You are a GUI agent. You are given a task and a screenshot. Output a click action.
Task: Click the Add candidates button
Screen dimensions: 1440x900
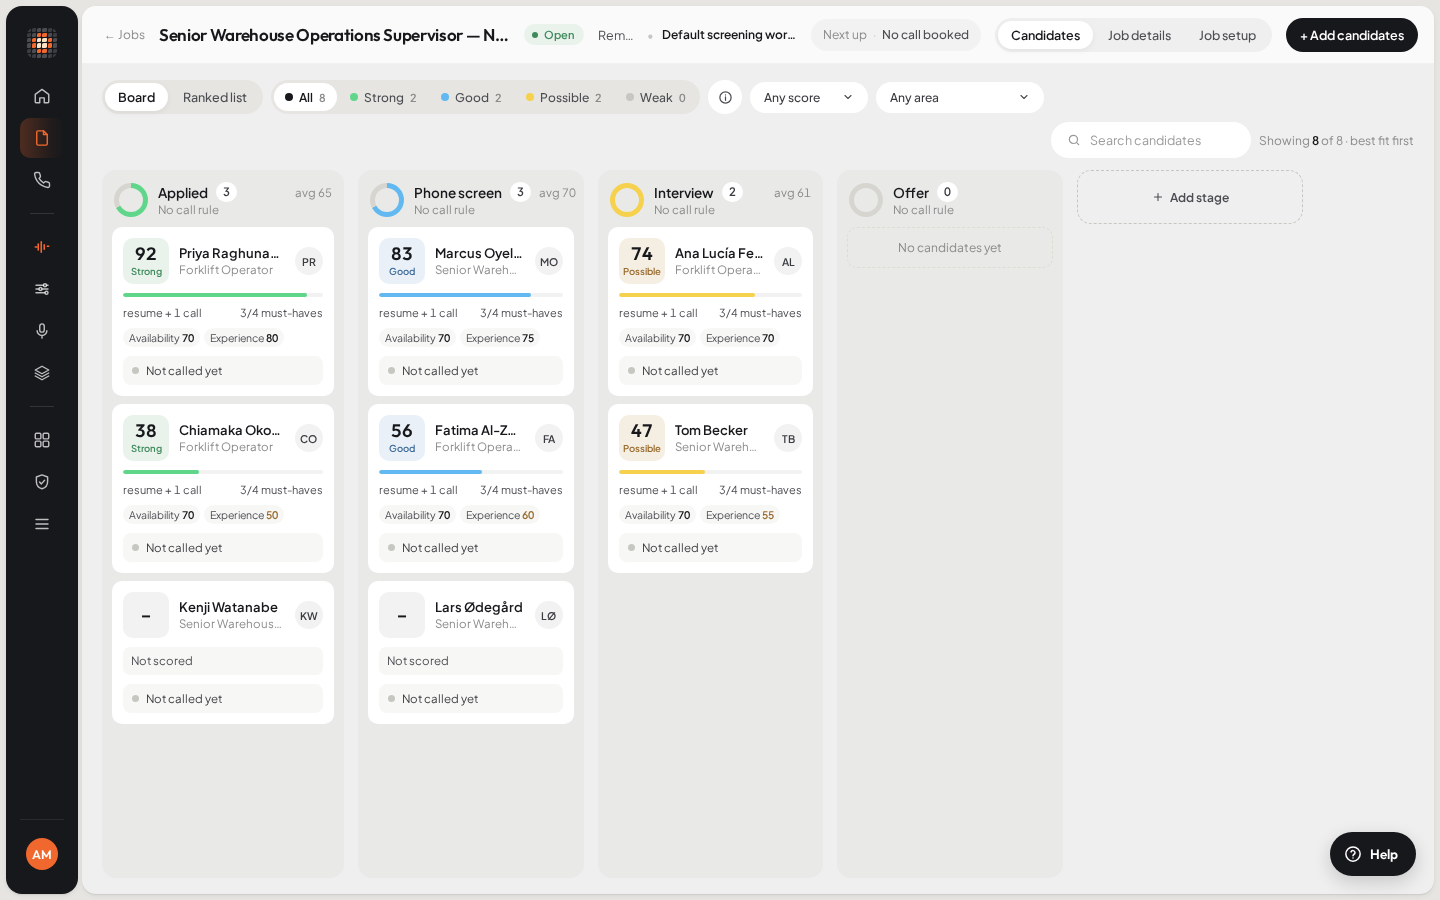point(1352,35)
